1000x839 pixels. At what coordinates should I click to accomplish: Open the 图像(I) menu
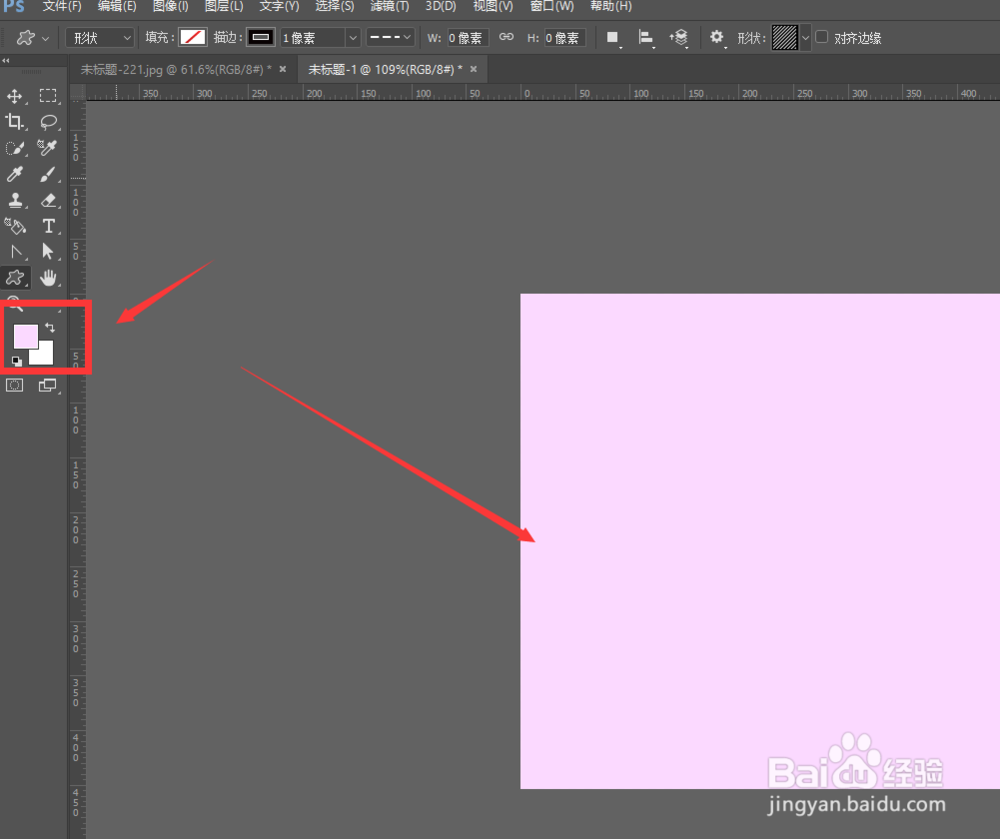[170, 6]
